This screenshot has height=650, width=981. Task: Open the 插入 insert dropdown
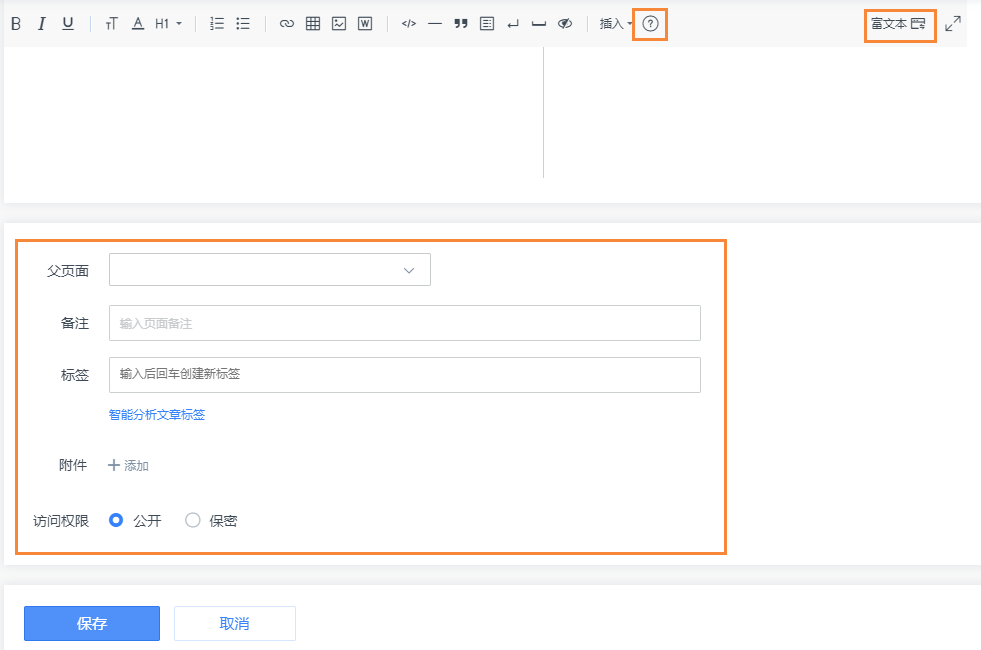tap(616, 24)
